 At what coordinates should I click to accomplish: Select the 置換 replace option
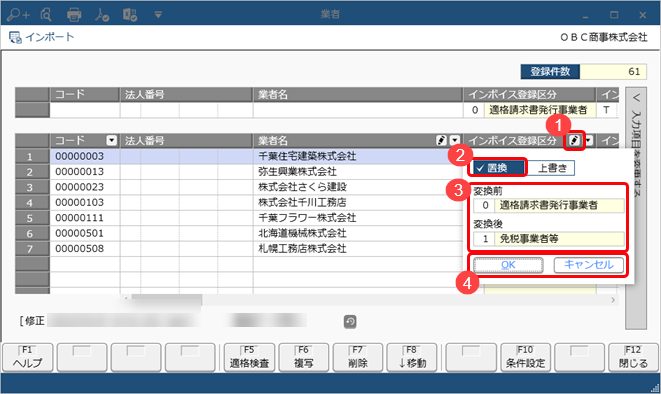(498, 168)
